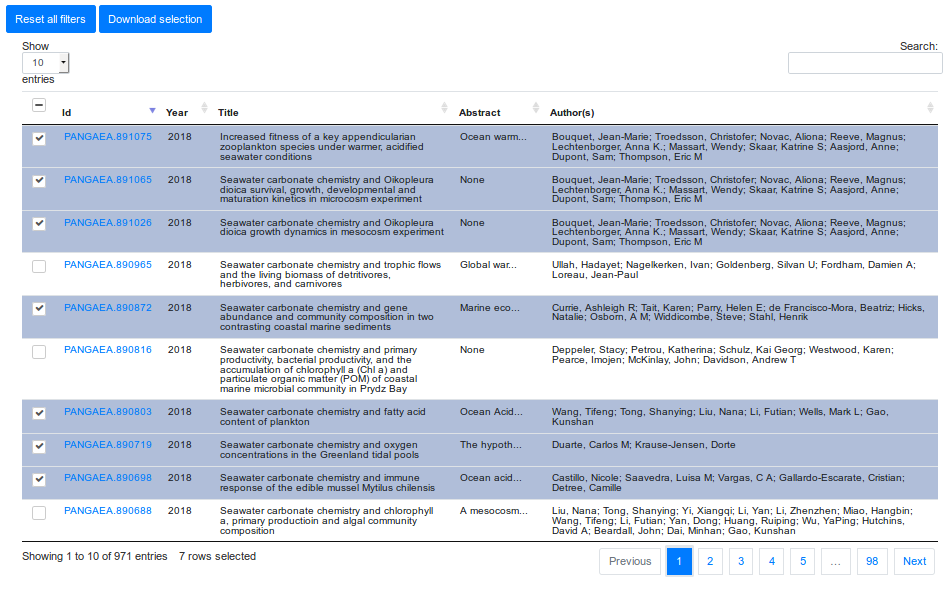Uncheck the PANGAEA.891065 row checkbox
The image size is (951, 592).
click(x=39, y=181)
